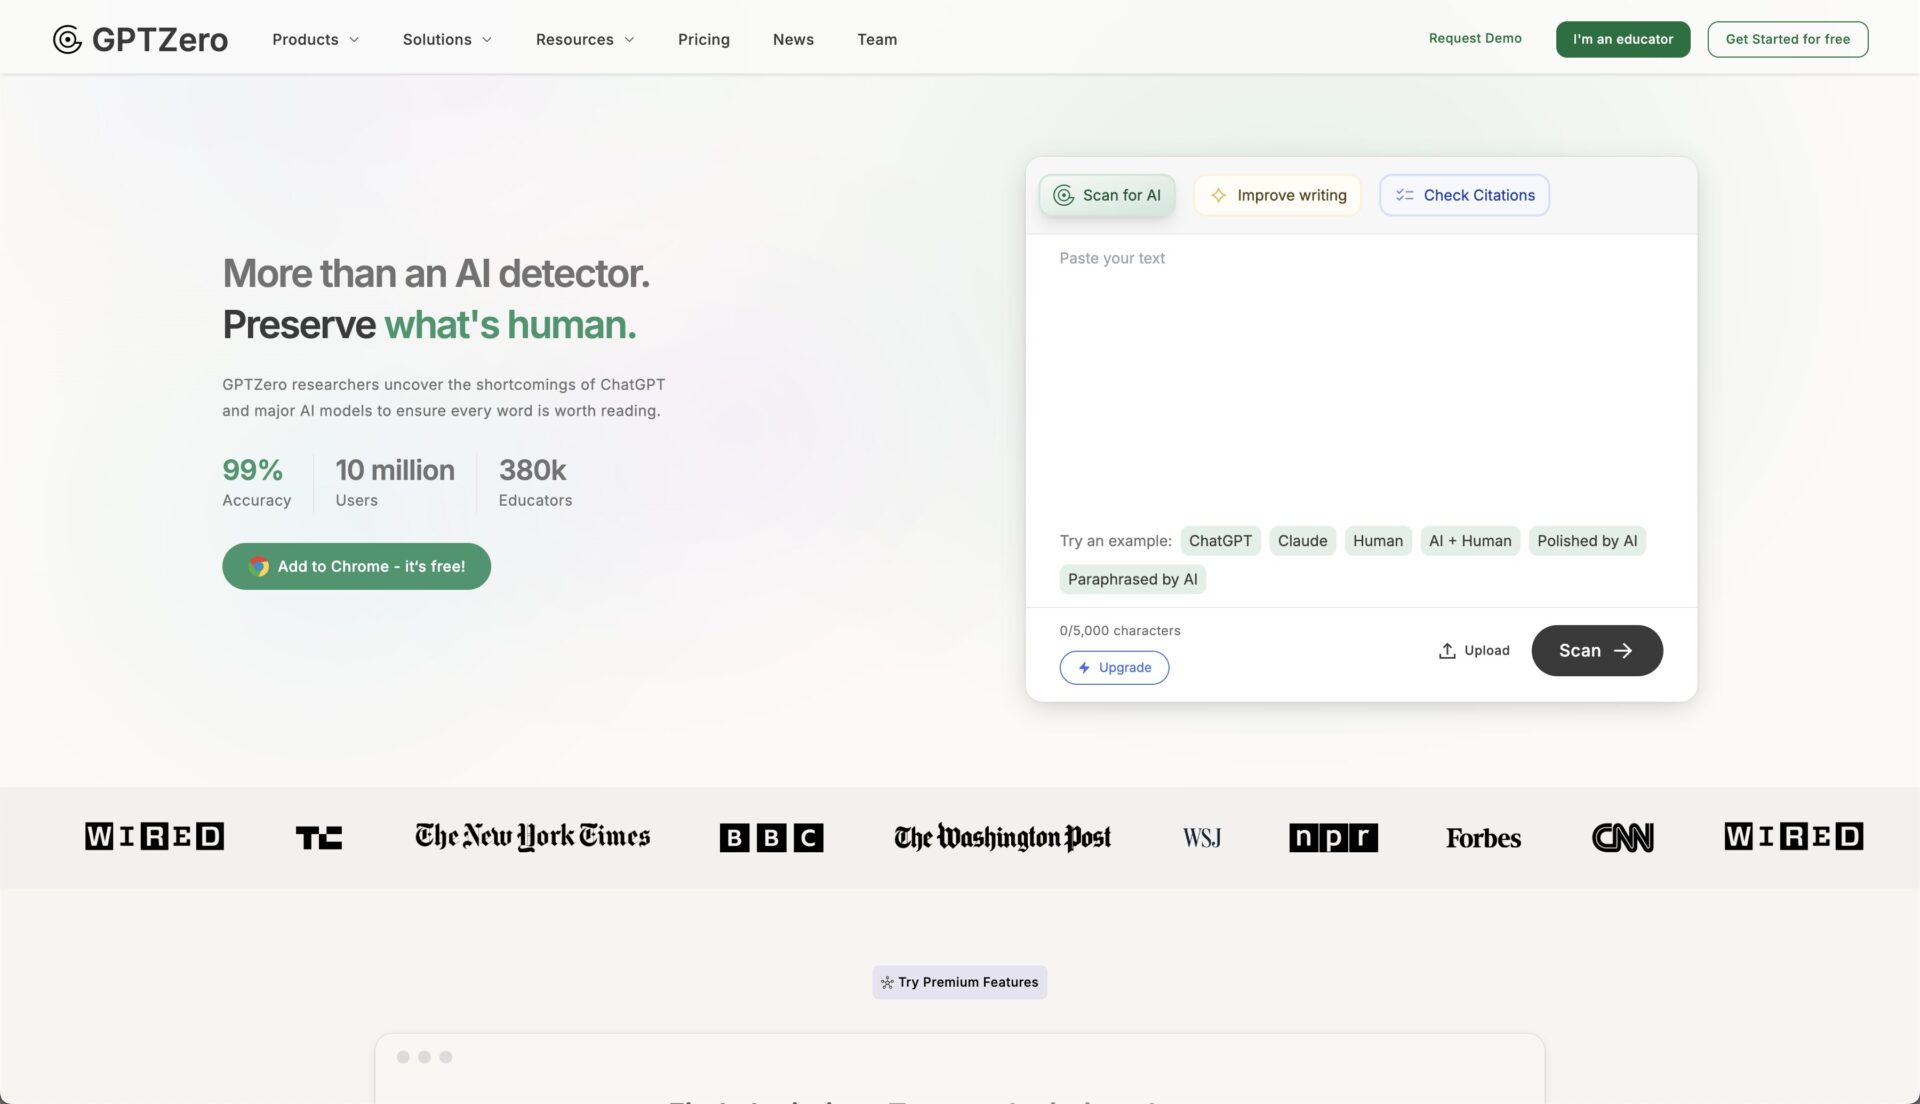Expand the Products dropdown menu
The image size is (1920, 1104).
(x=315, y=39)
